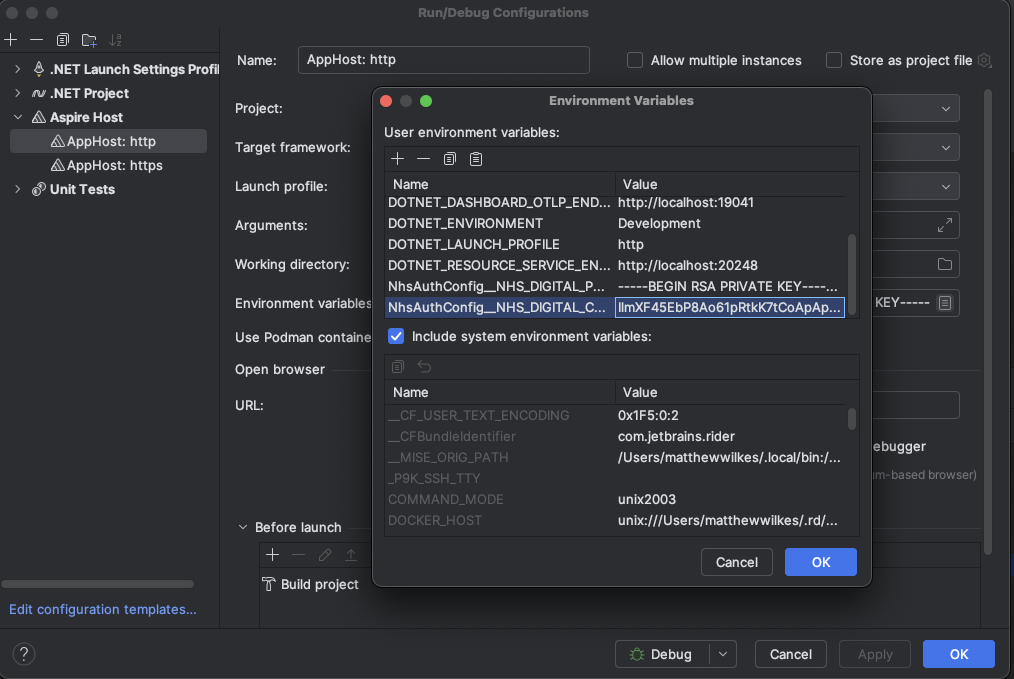Enable Allow multiple instances checkbox
This screenshot has width=1014, height=679.
pyautogui.click(x=635, y=60)
